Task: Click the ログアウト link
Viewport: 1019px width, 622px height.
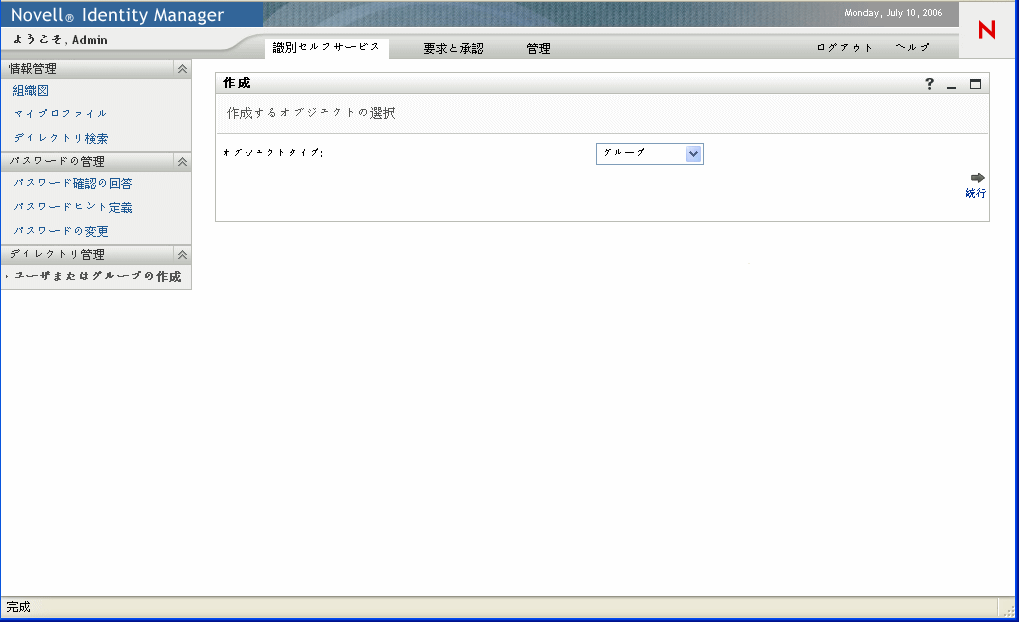Action: [x=843, y=47]
